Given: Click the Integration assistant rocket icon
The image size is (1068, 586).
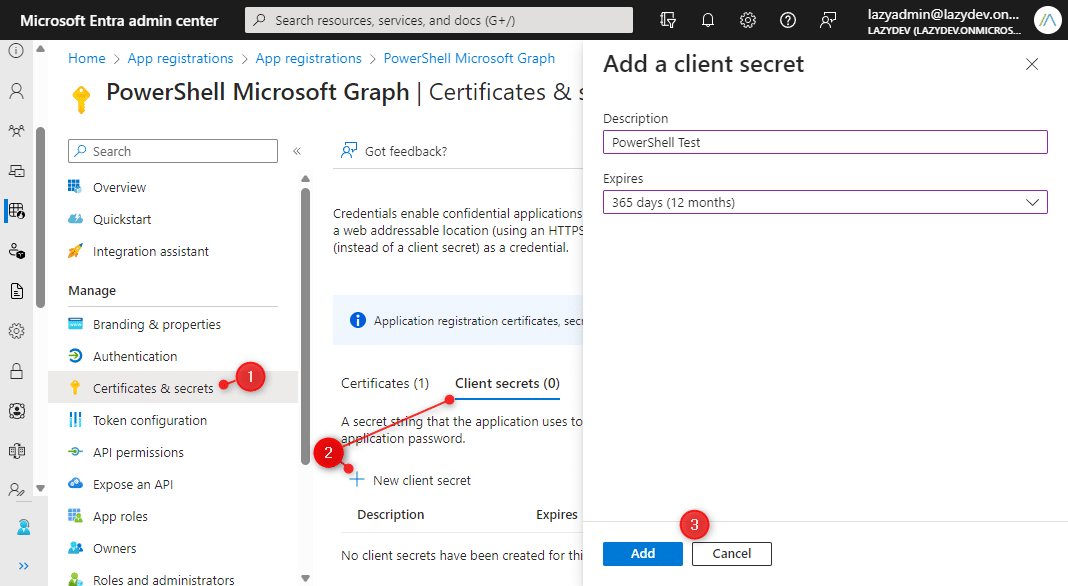Looking at the screenshot, I should tap(75, 251).
